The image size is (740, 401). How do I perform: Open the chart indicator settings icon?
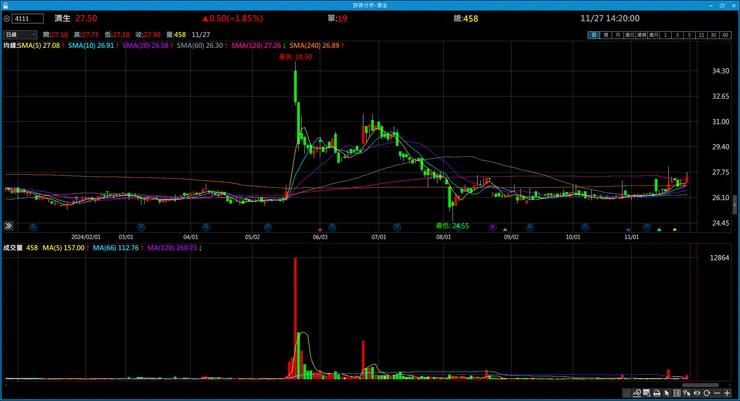point(637,393)
